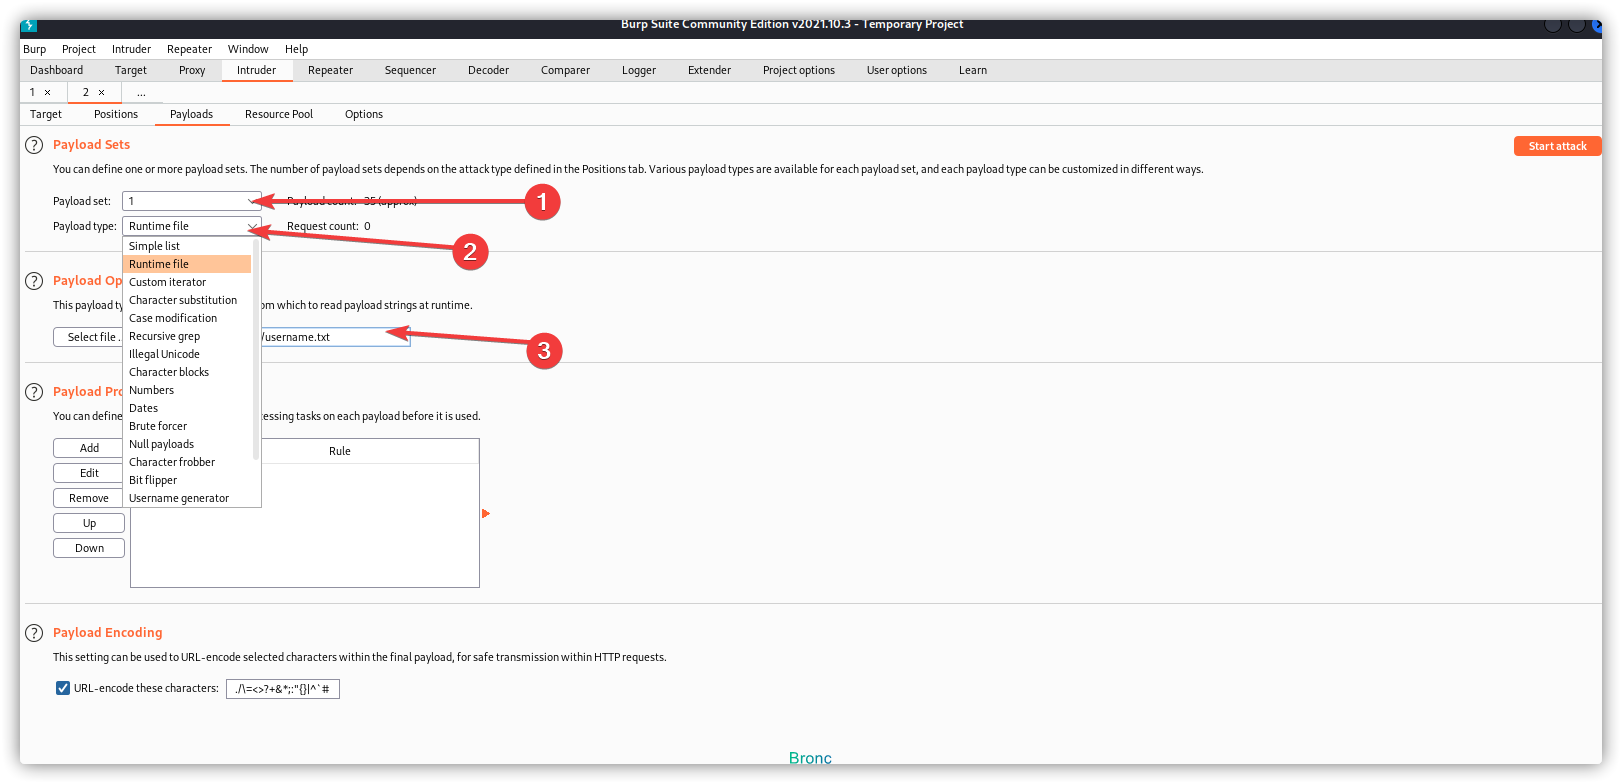Open the Help menu
Screen dimensions: 1622x784
pyautogui.click(x=296, y=49)
